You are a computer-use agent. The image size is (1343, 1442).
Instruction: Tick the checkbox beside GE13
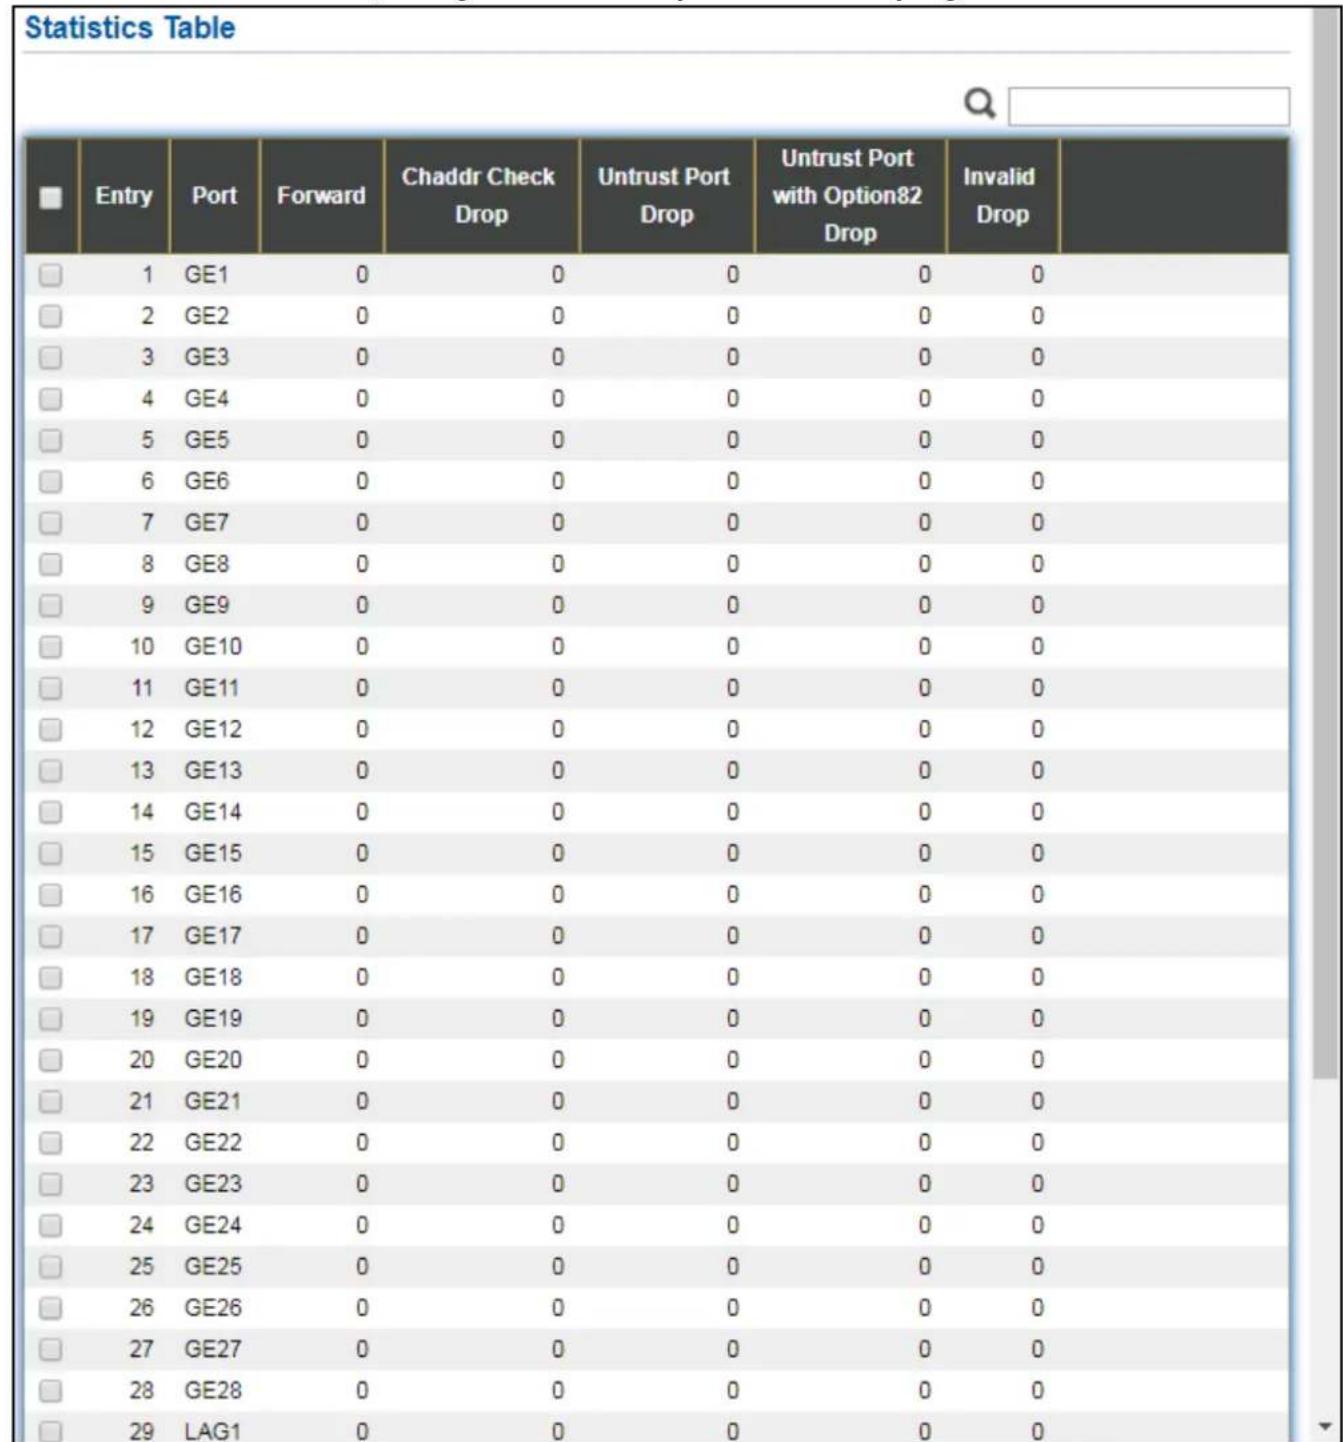coord(50,771)
